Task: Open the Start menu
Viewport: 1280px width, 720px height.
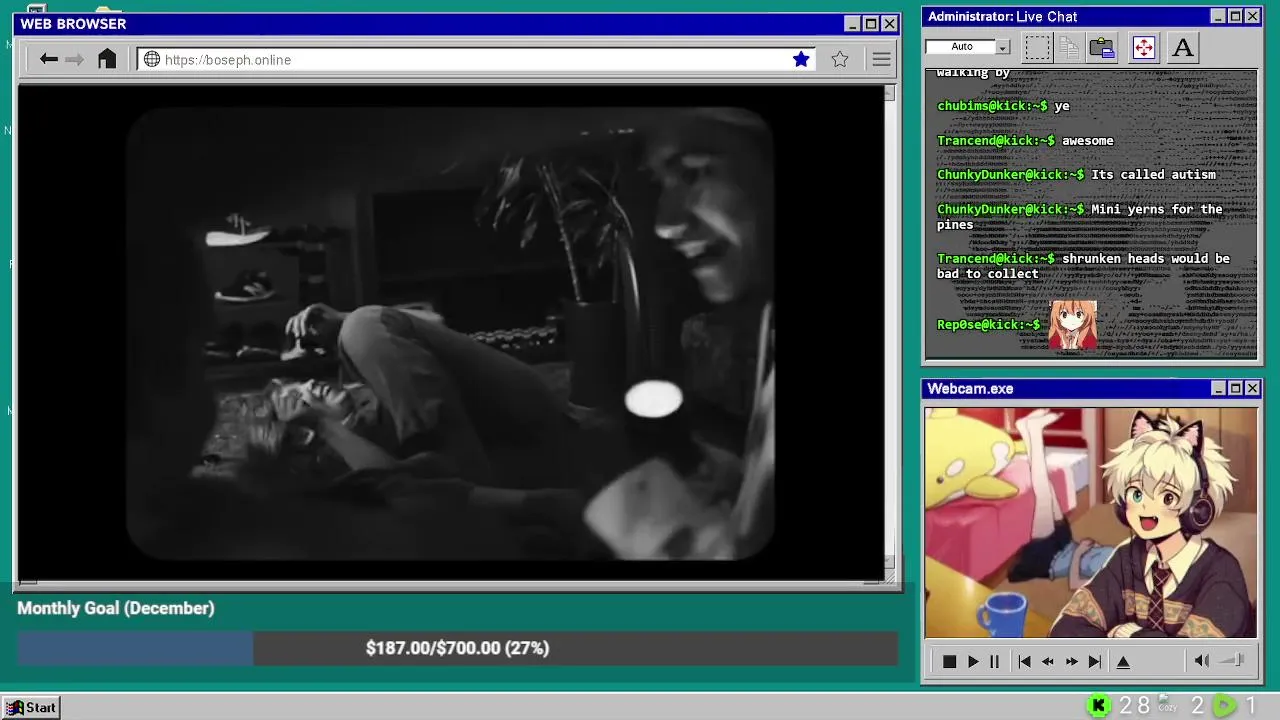Action: tap(31, 707)
